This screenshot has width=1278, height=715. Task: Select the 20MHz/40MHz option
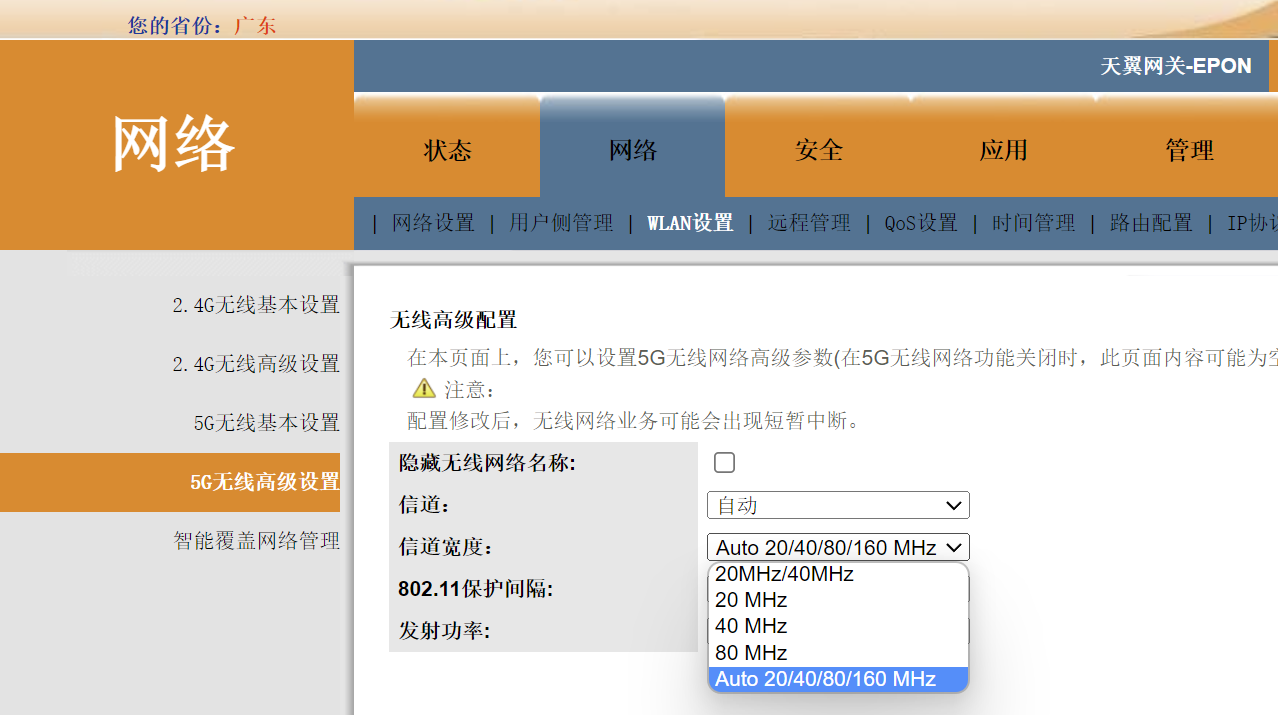click(x=784, y=574)
